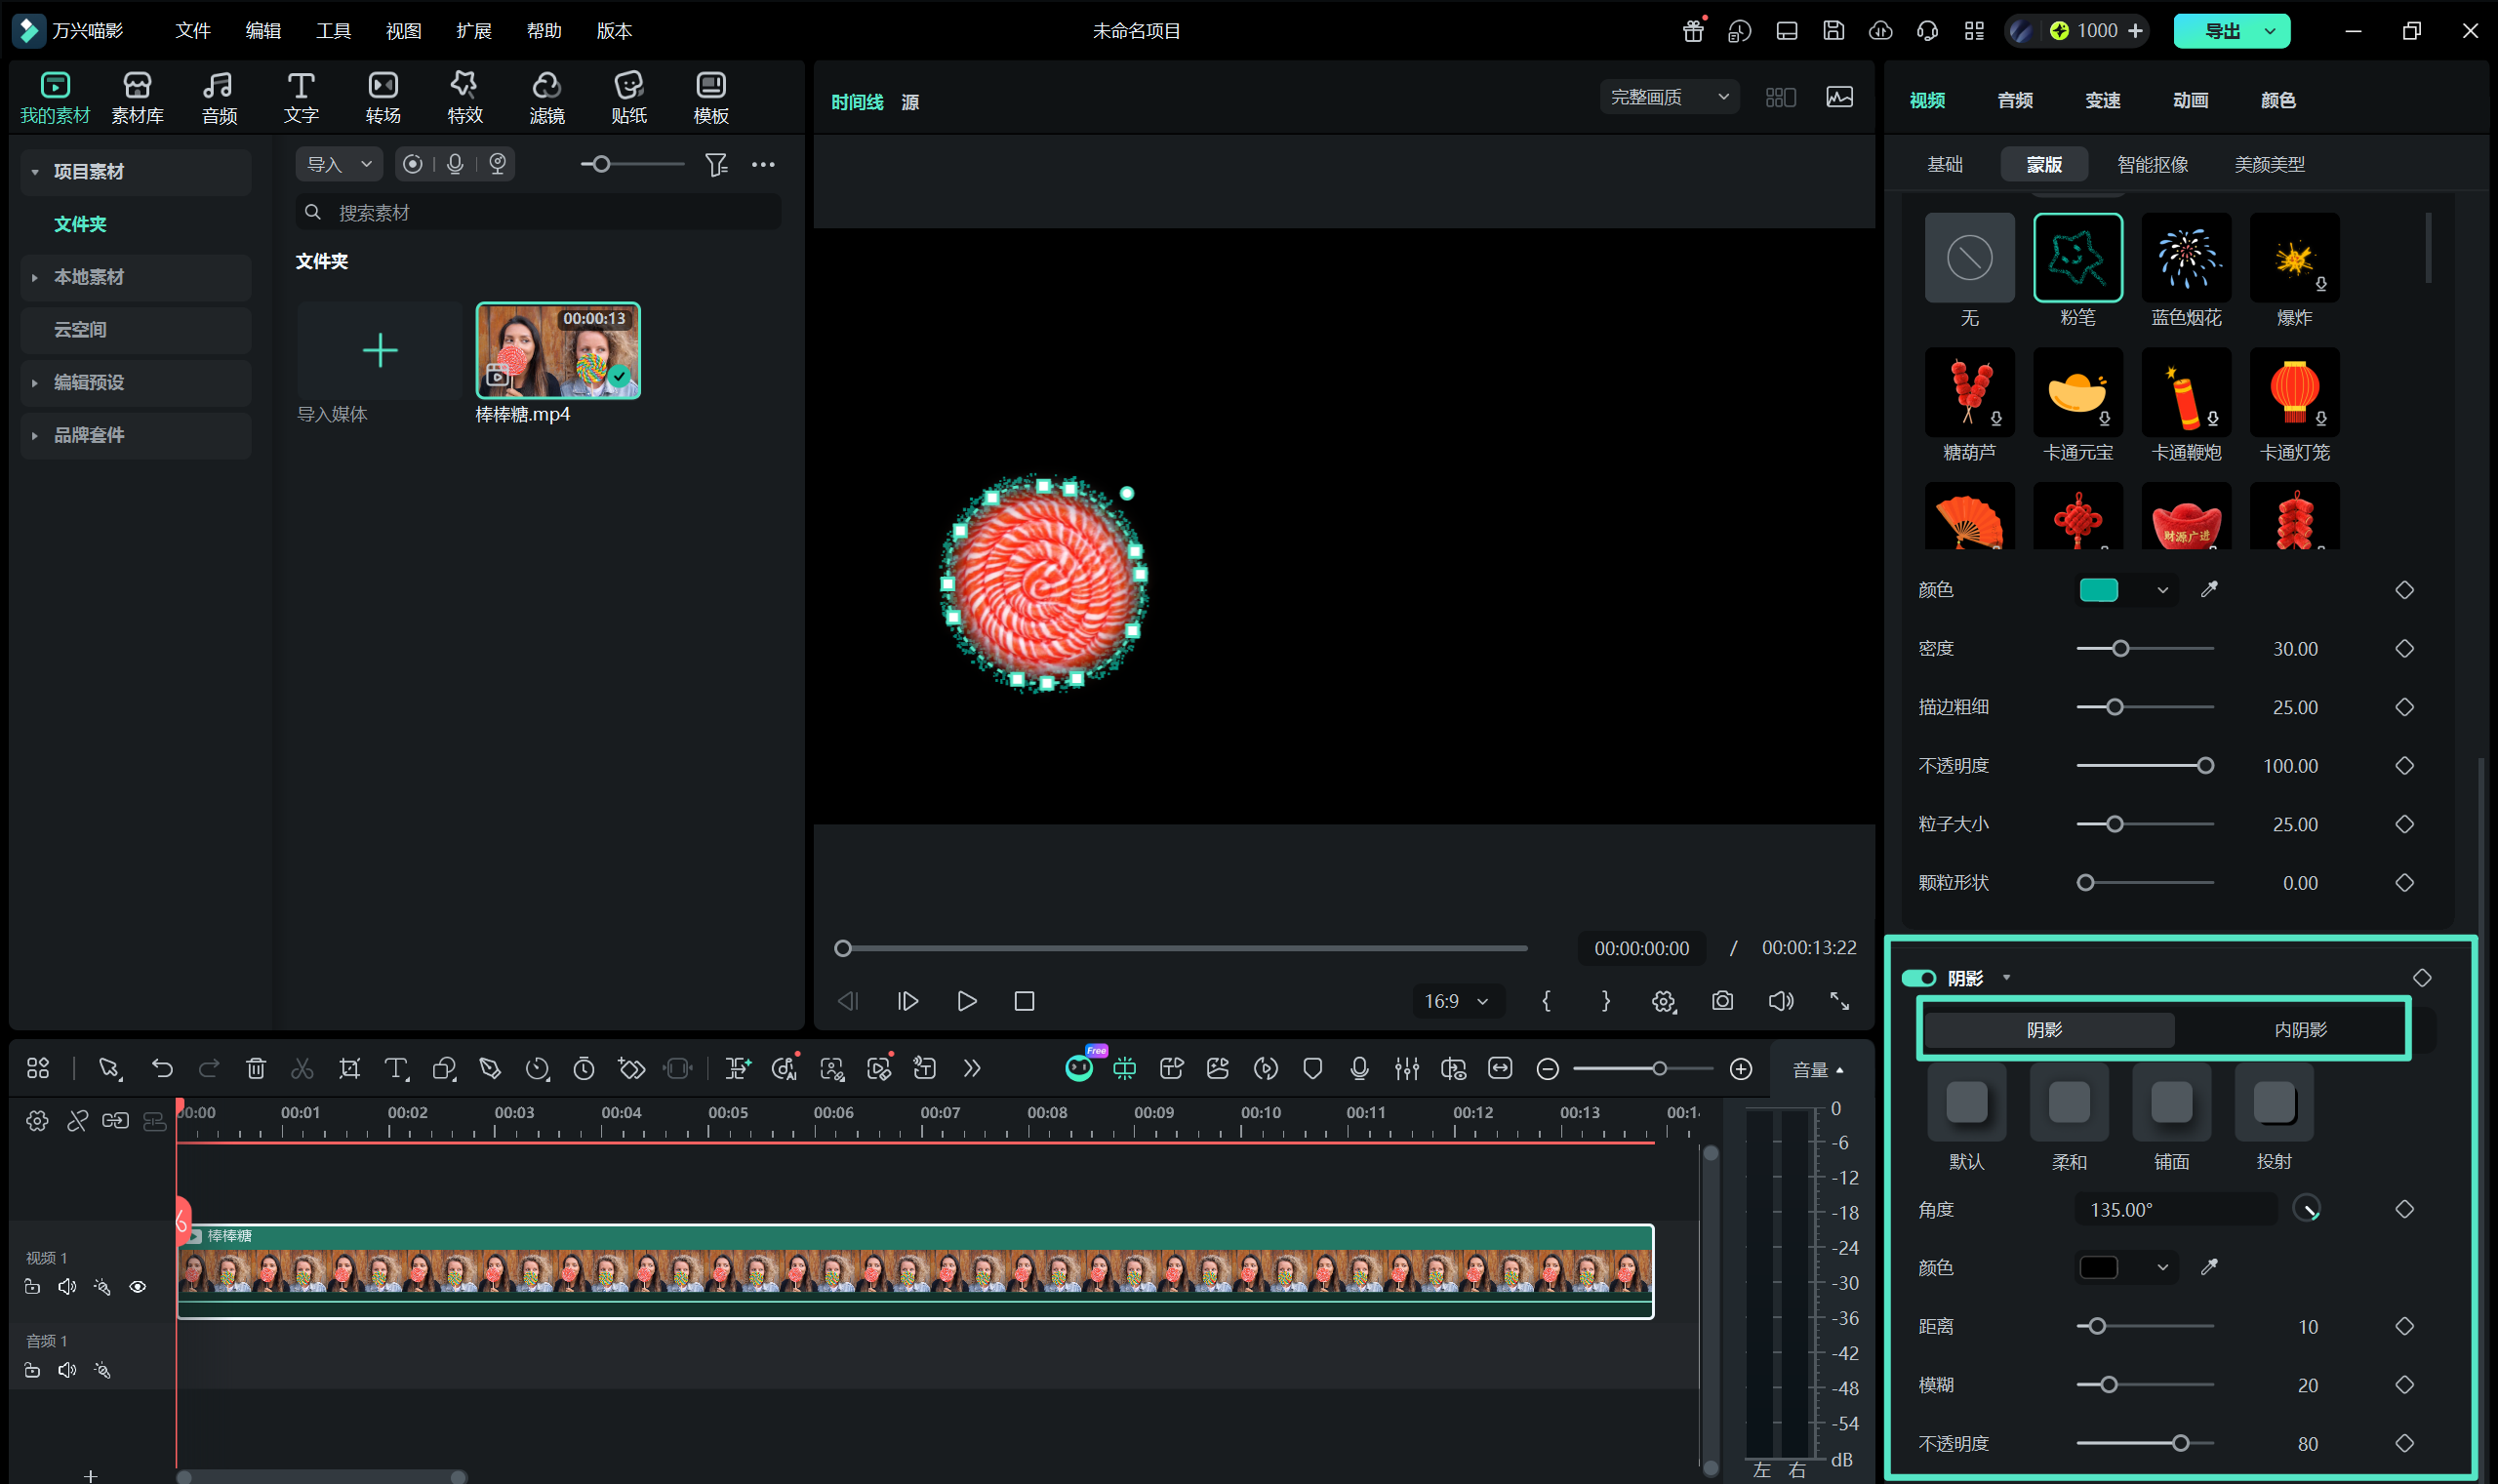Open the 导出 export options arrow
Image resolution: width=2498 pixels, height=1484 pixels.
click(x=2270, y=31)
